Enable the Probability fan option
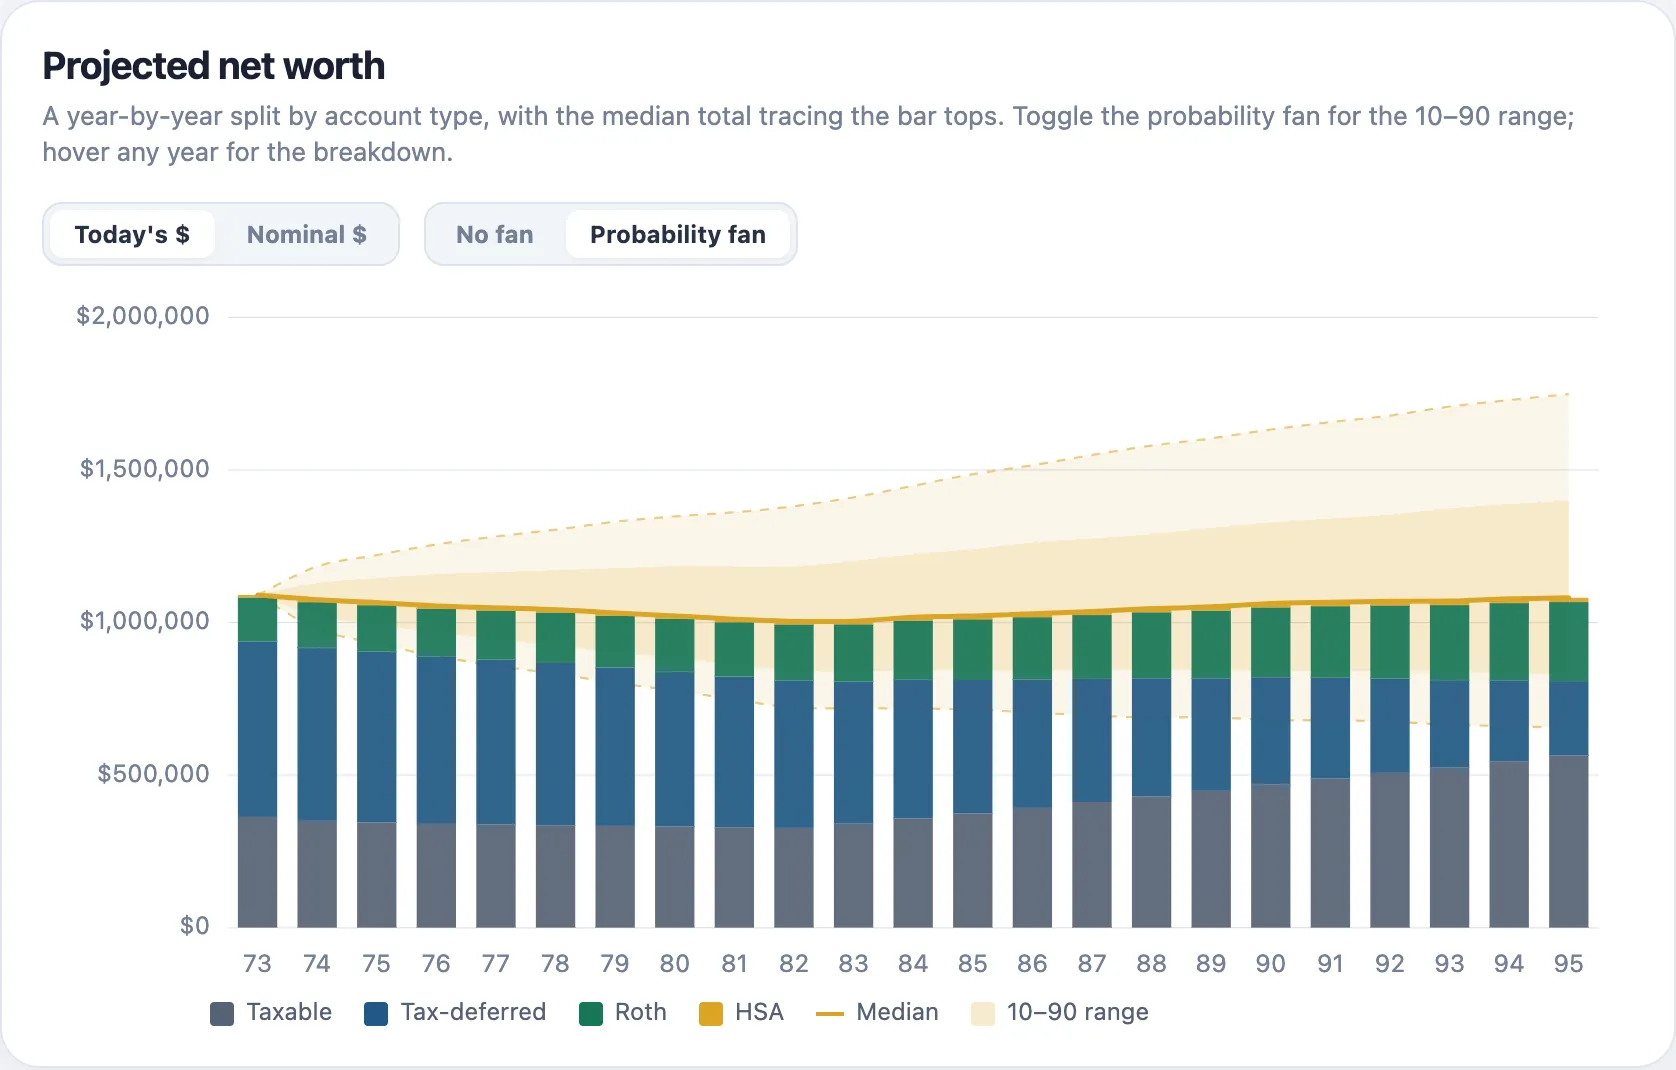This screenshot has width=1676, height=1070. click(x=678, y=235)
